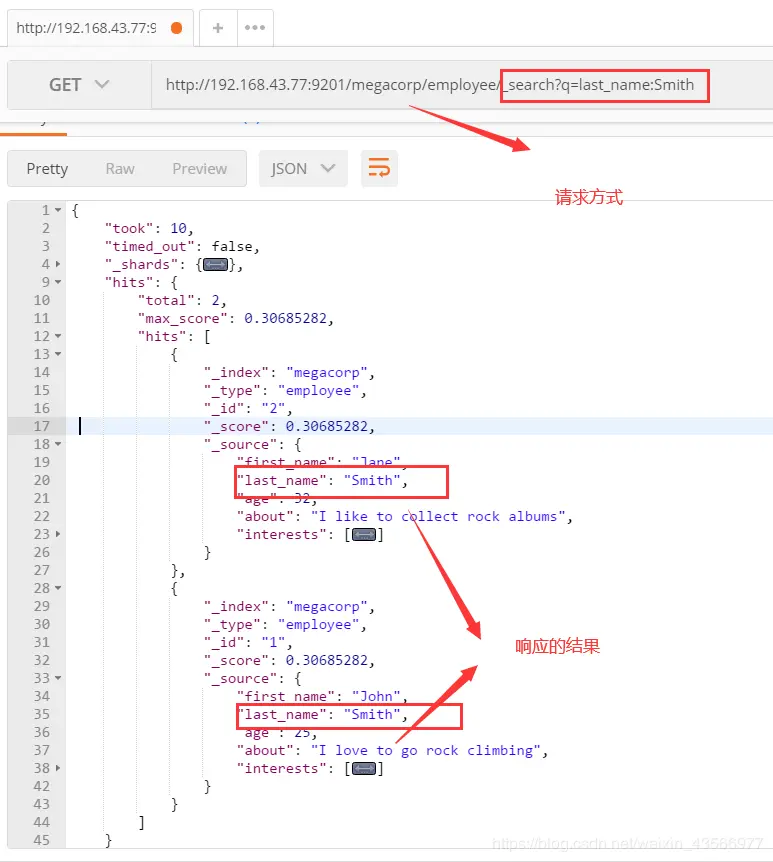Image resolution: width=773 pixels, height=862 pixels.
Task: Open a new request tab with the plus icon
Action: (x=218, y=27)
